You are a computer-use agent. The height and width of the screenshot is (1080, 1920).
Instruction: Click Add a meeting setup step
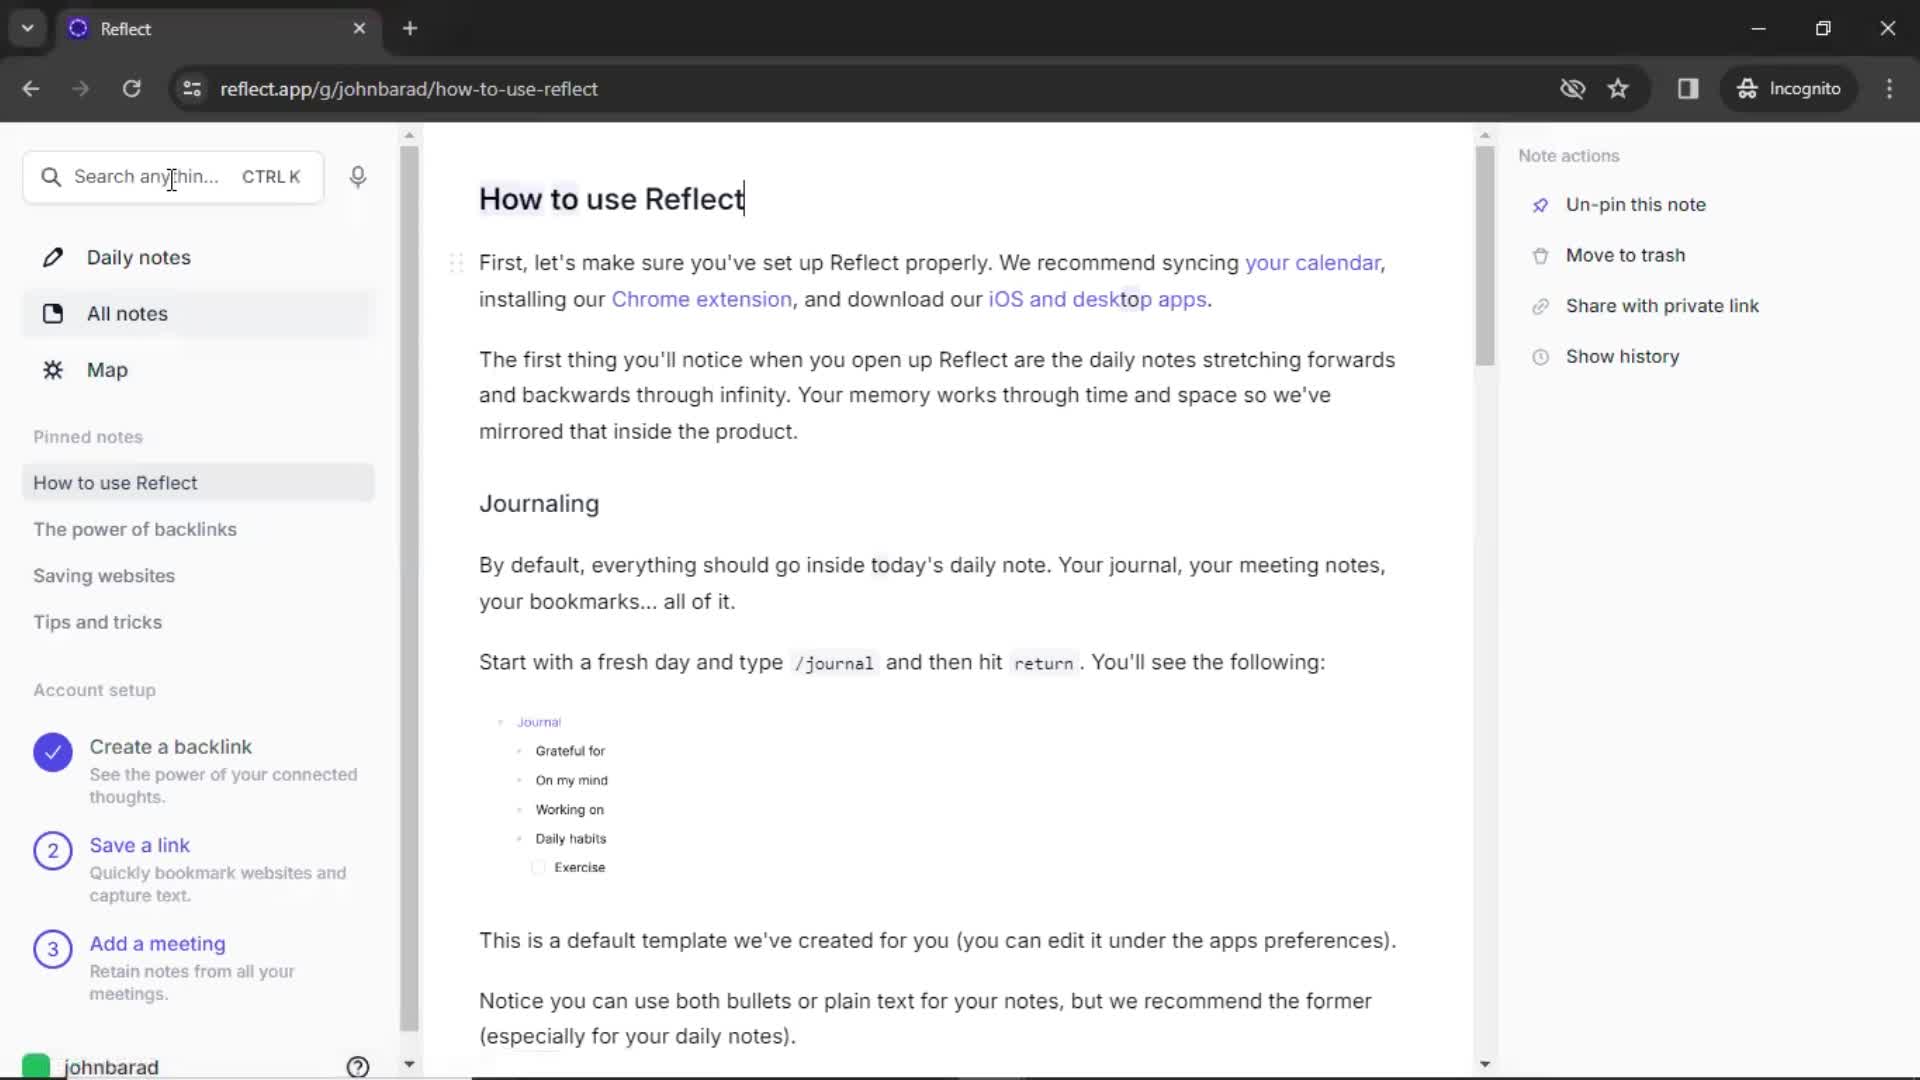pyautogui.click(x=196, y=967)
